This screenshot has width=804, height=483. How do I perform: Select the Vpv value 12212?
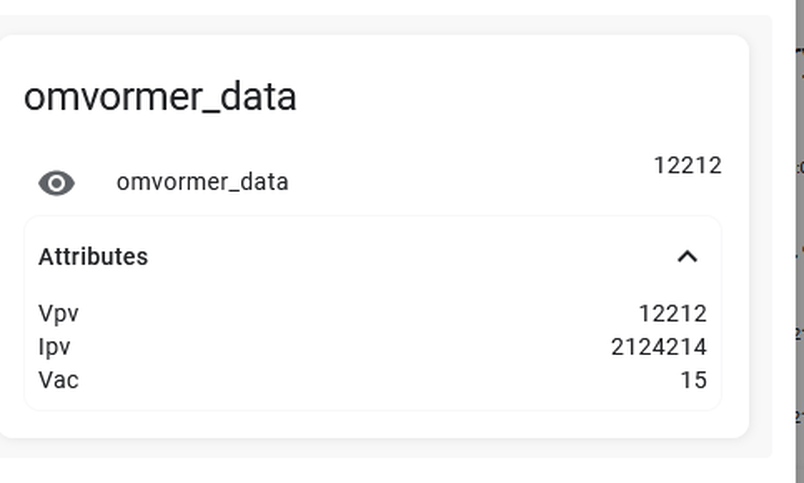coord(673,313)
